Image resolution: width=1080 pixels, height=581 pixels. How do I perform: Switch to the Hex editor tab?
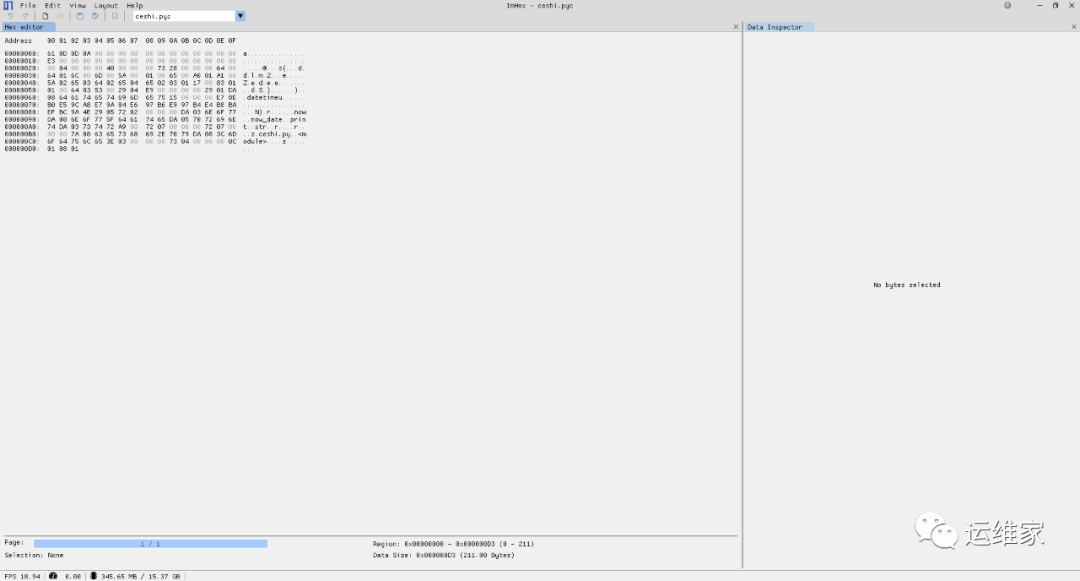tap(28, 27)
